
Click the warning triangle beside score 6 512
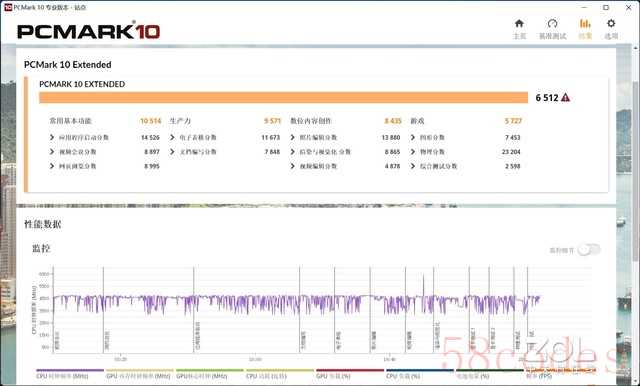tap(565, 98)
